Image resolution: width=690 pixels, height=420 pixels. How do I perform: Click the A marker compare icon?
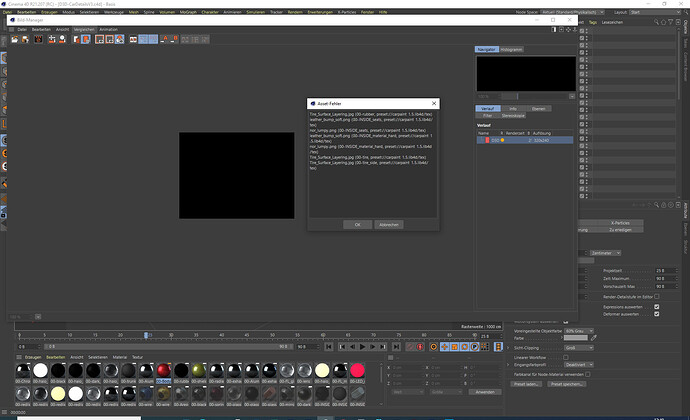pyautogui.click(x=165, y=40)
